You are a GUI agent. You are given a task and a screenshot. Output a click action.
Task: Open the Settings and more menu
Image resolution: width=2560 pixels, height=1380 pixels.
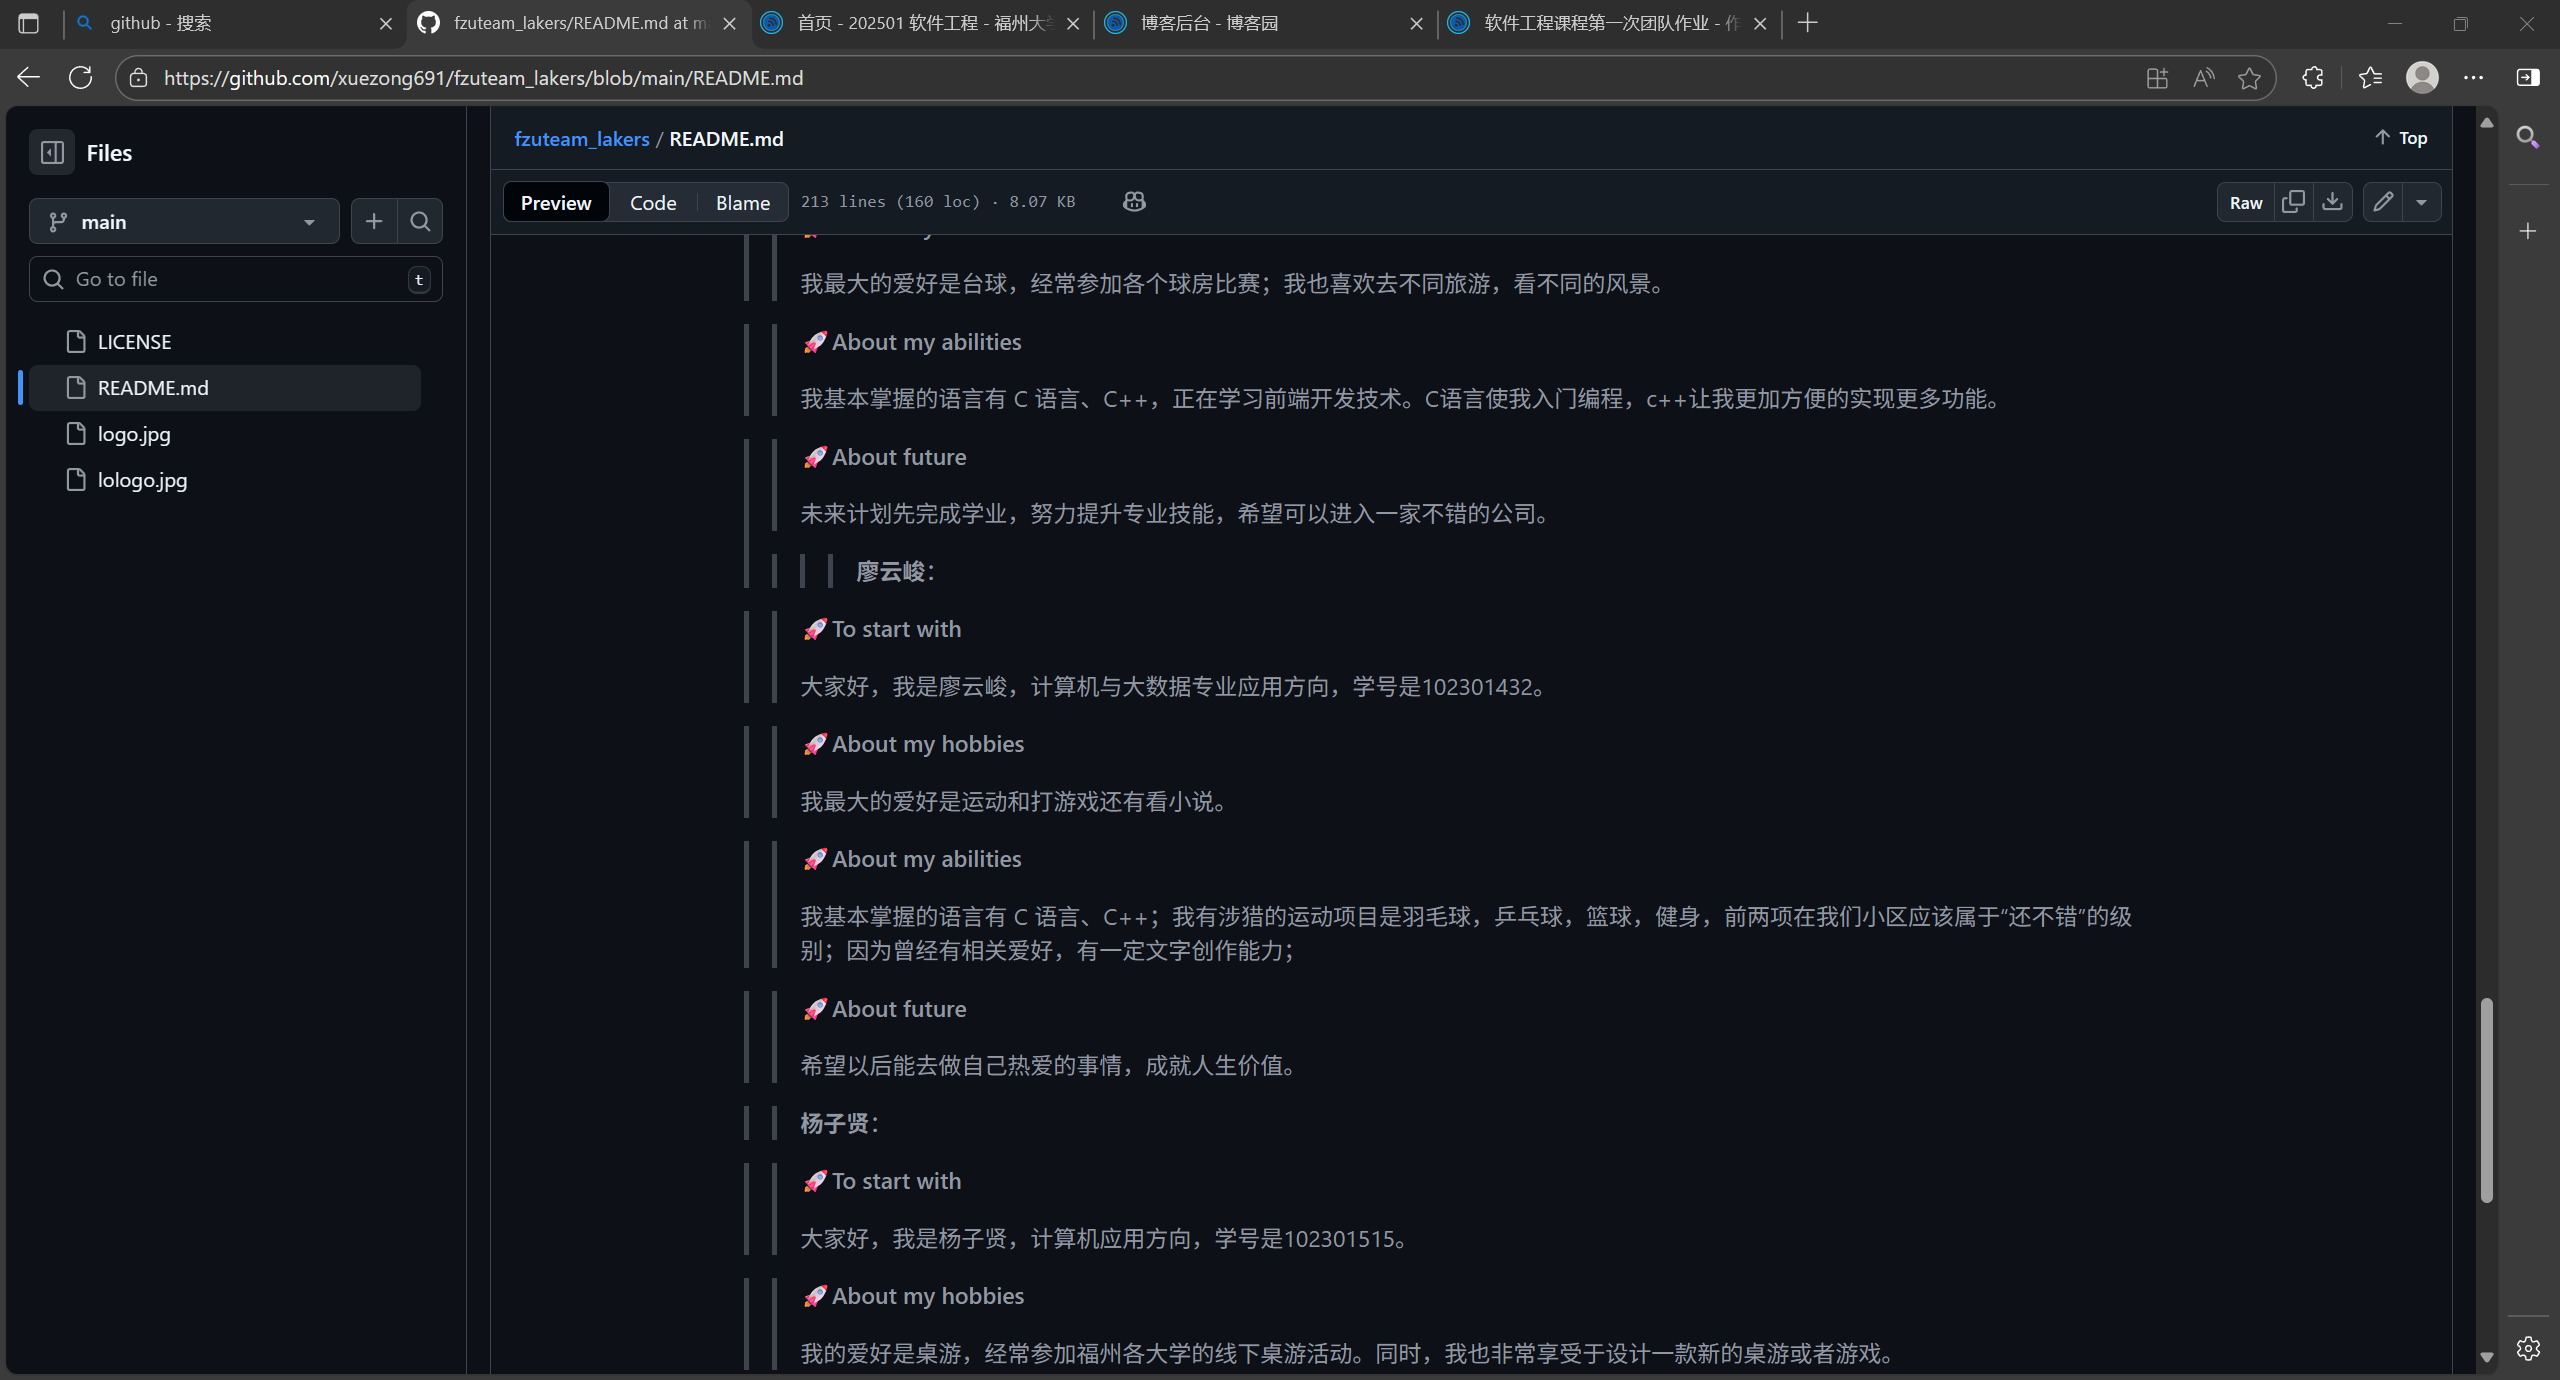pyautogui.click(x=2475, y=77)
